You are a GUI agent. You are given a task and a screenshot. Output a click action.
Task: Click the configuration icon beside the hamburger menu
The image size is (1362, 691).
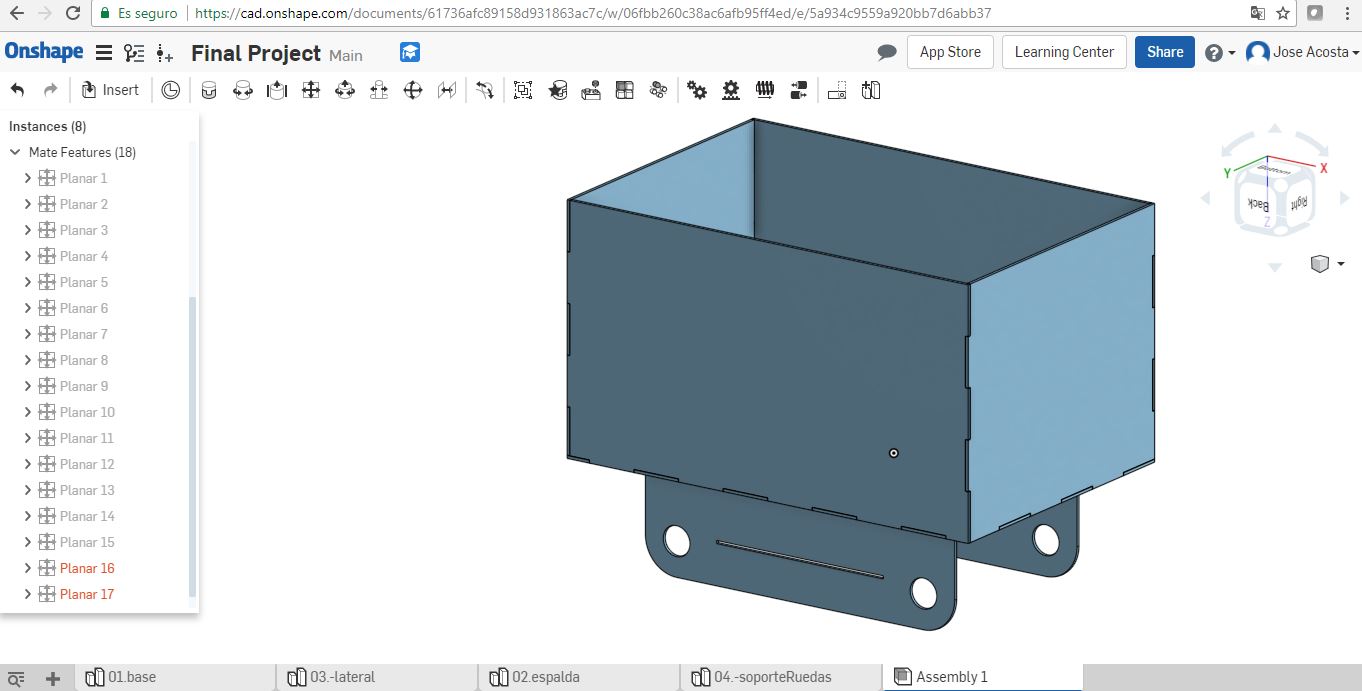point(134,52)
